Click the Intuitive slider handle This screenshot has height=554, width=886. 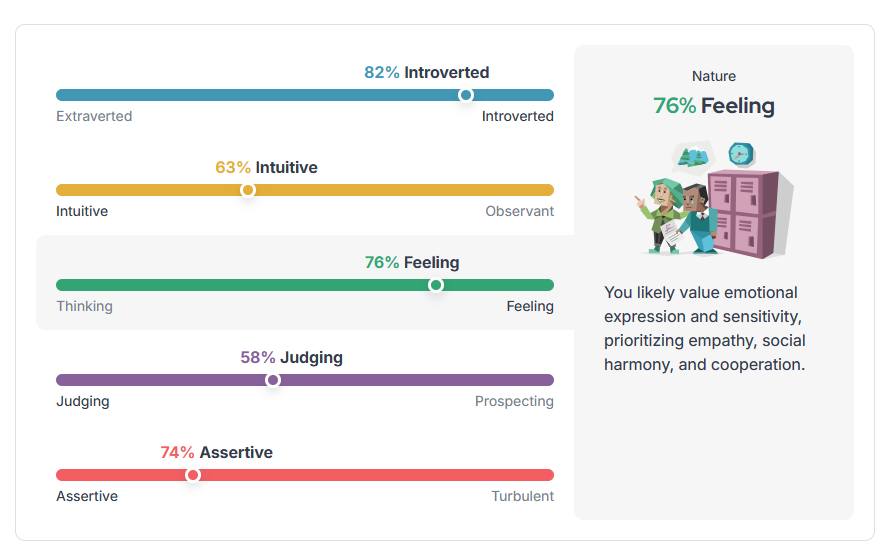click(248, 190)
